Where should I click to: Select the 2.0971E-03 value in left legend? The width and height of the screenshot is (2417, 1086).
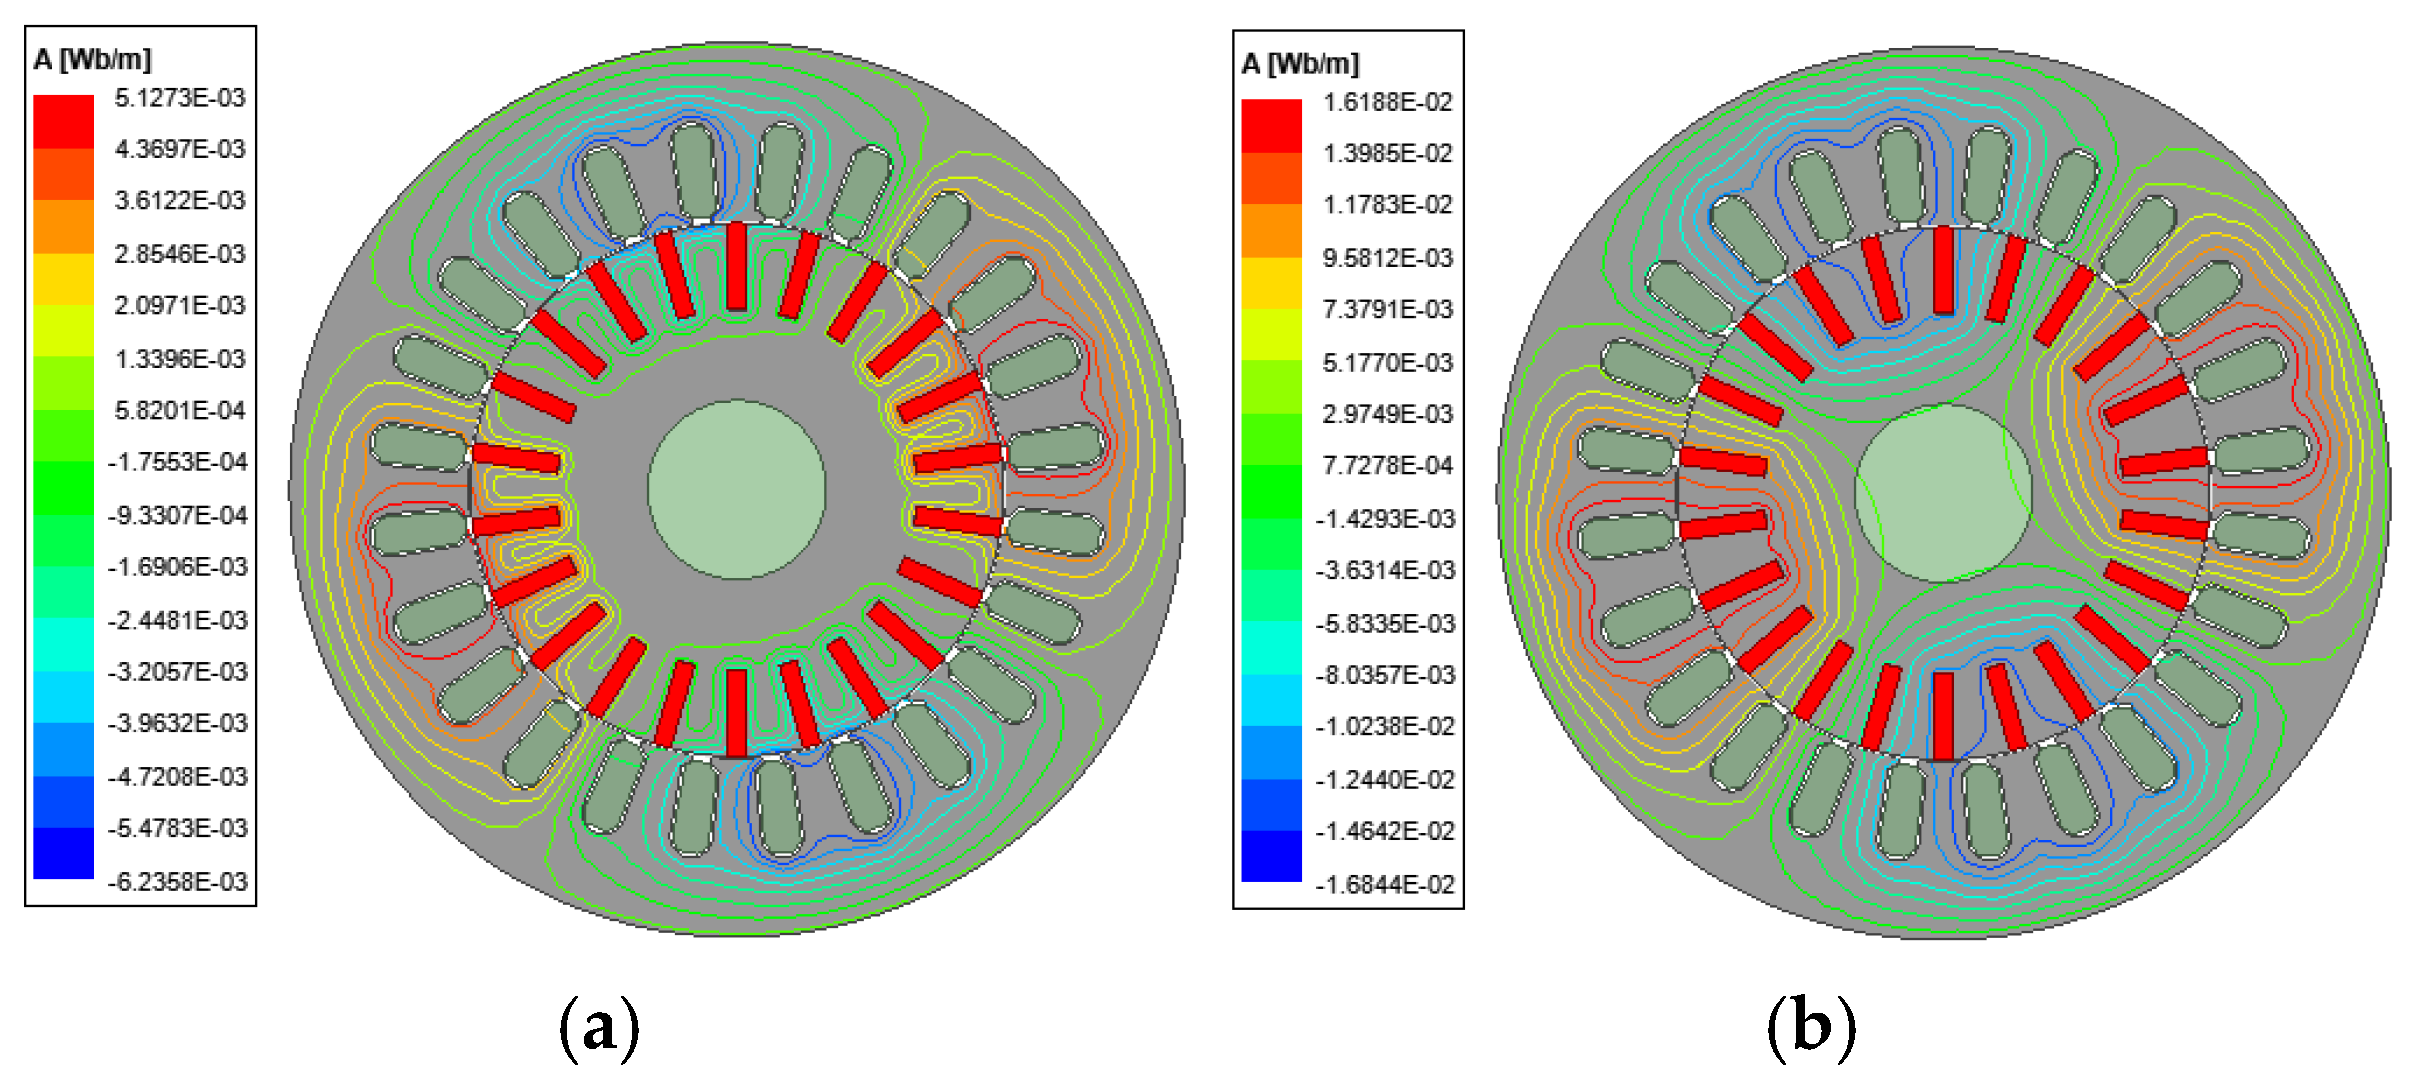click(179, 305)
